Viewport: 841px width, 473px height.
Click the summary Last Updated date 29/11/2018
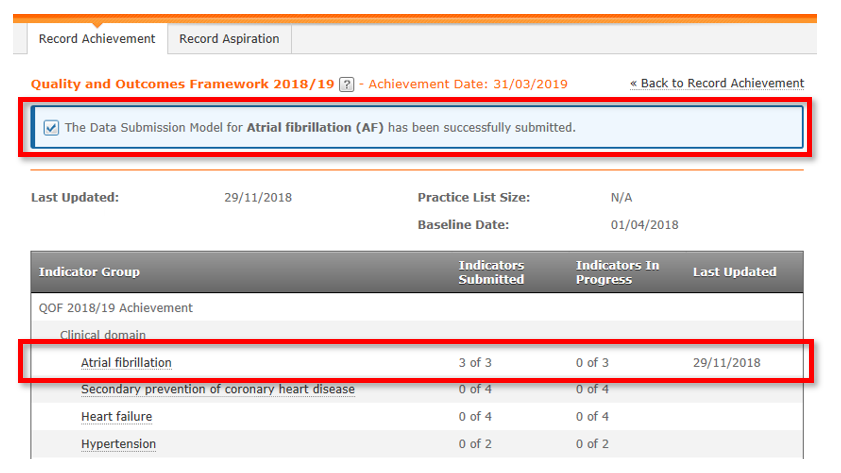point(258,197)
